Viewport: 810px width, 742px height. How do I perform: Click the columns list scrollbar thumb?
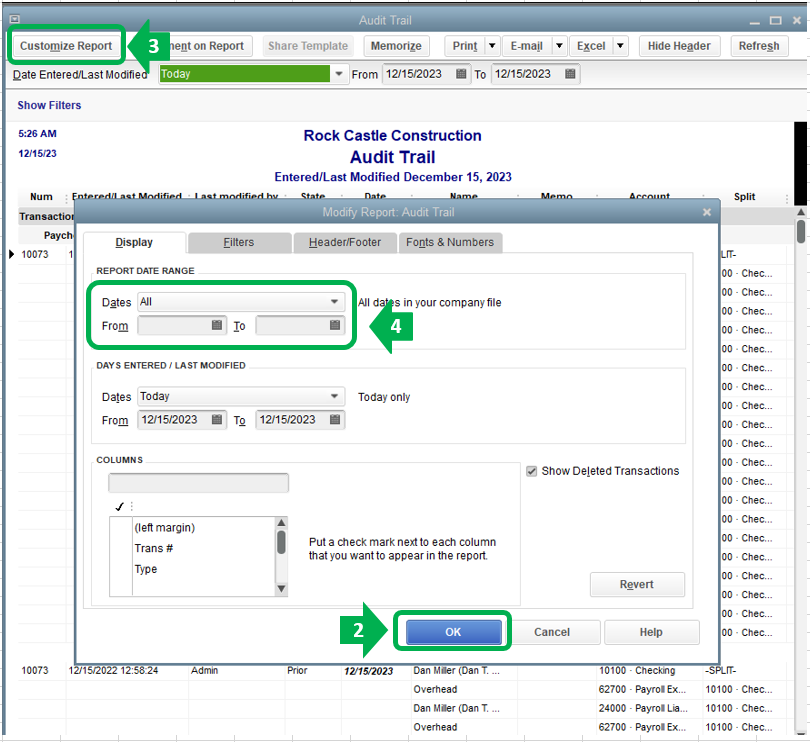tap(281, 542)
